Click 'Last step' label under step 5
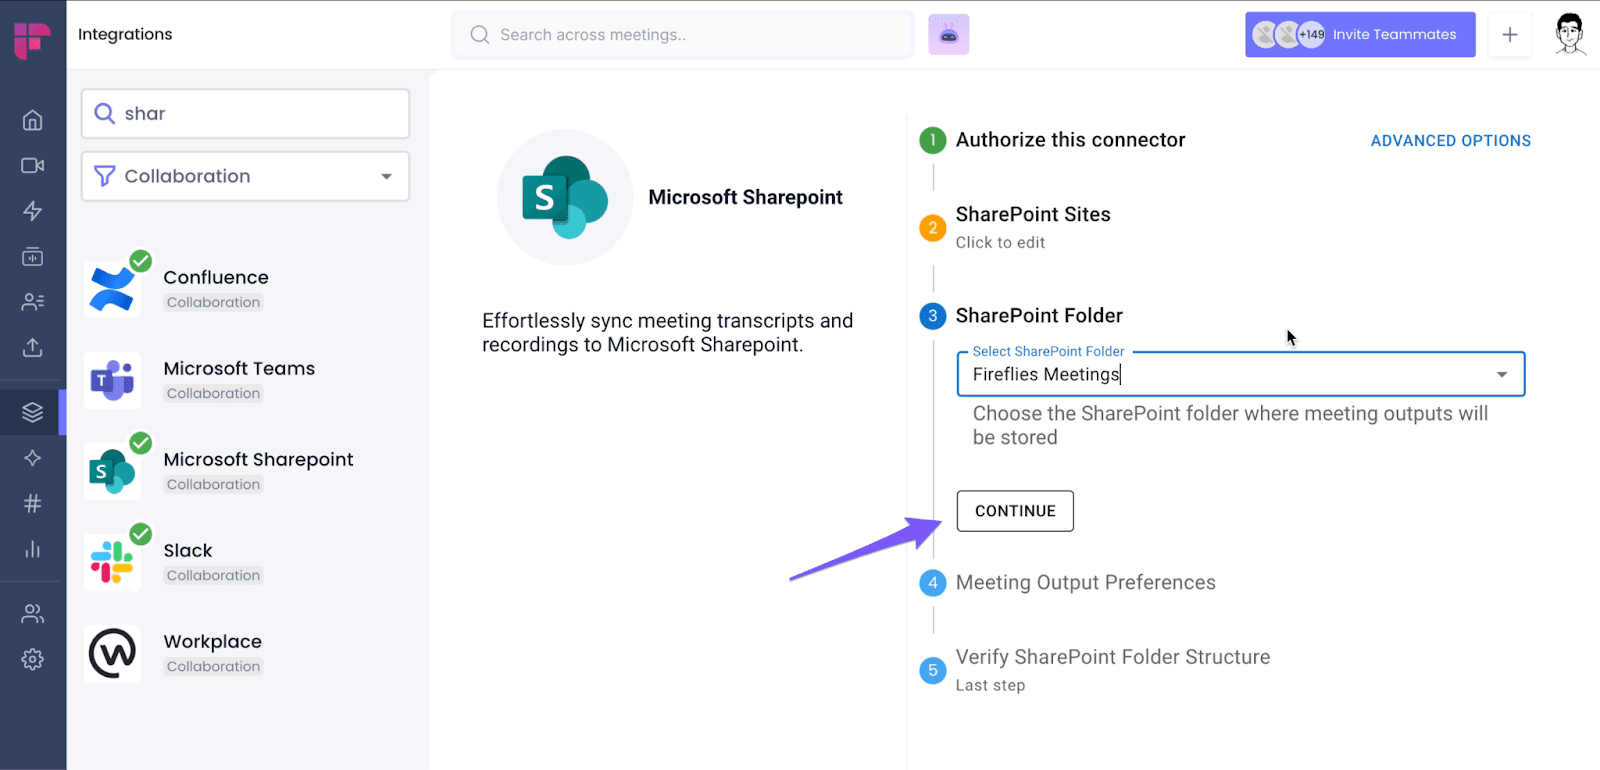1600x770 pixels. pyautogui.click(x=990, y=685)
